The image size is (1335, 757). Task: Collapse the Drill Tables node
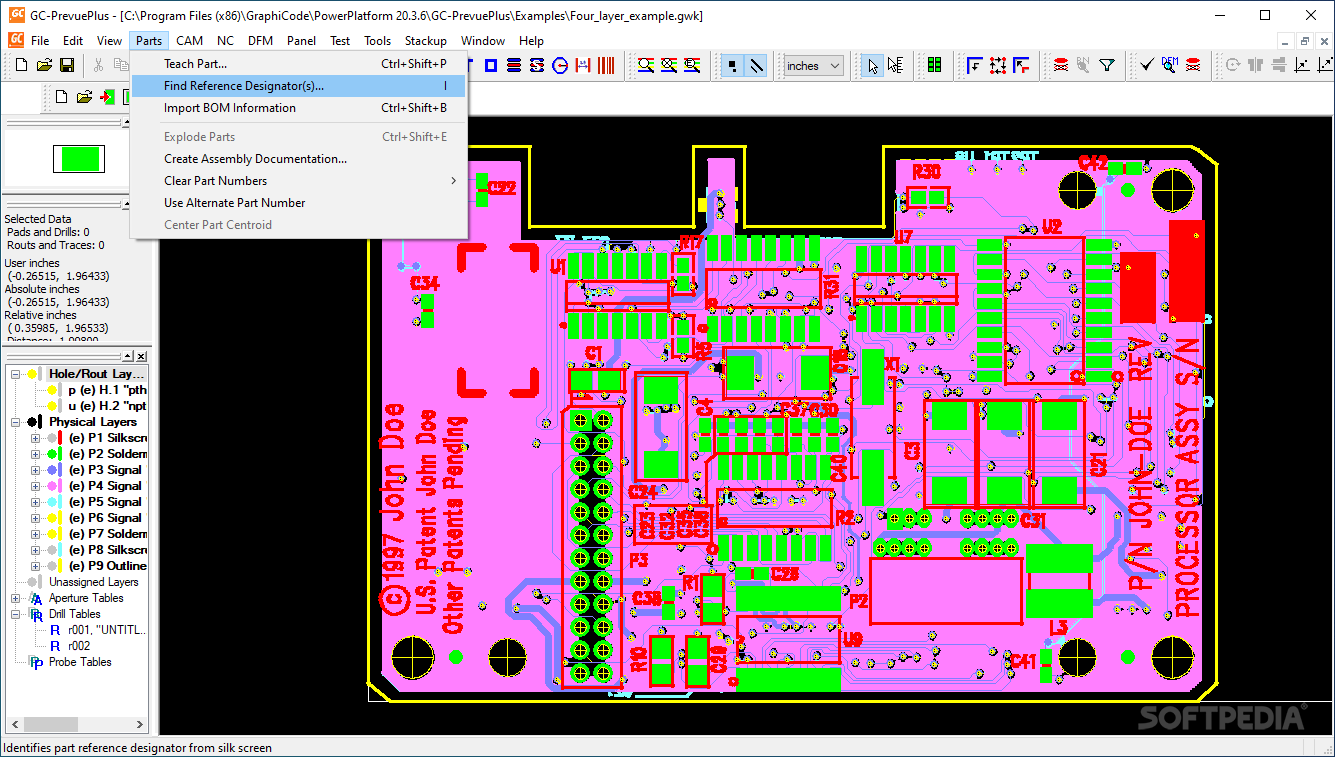coord(16,614)
